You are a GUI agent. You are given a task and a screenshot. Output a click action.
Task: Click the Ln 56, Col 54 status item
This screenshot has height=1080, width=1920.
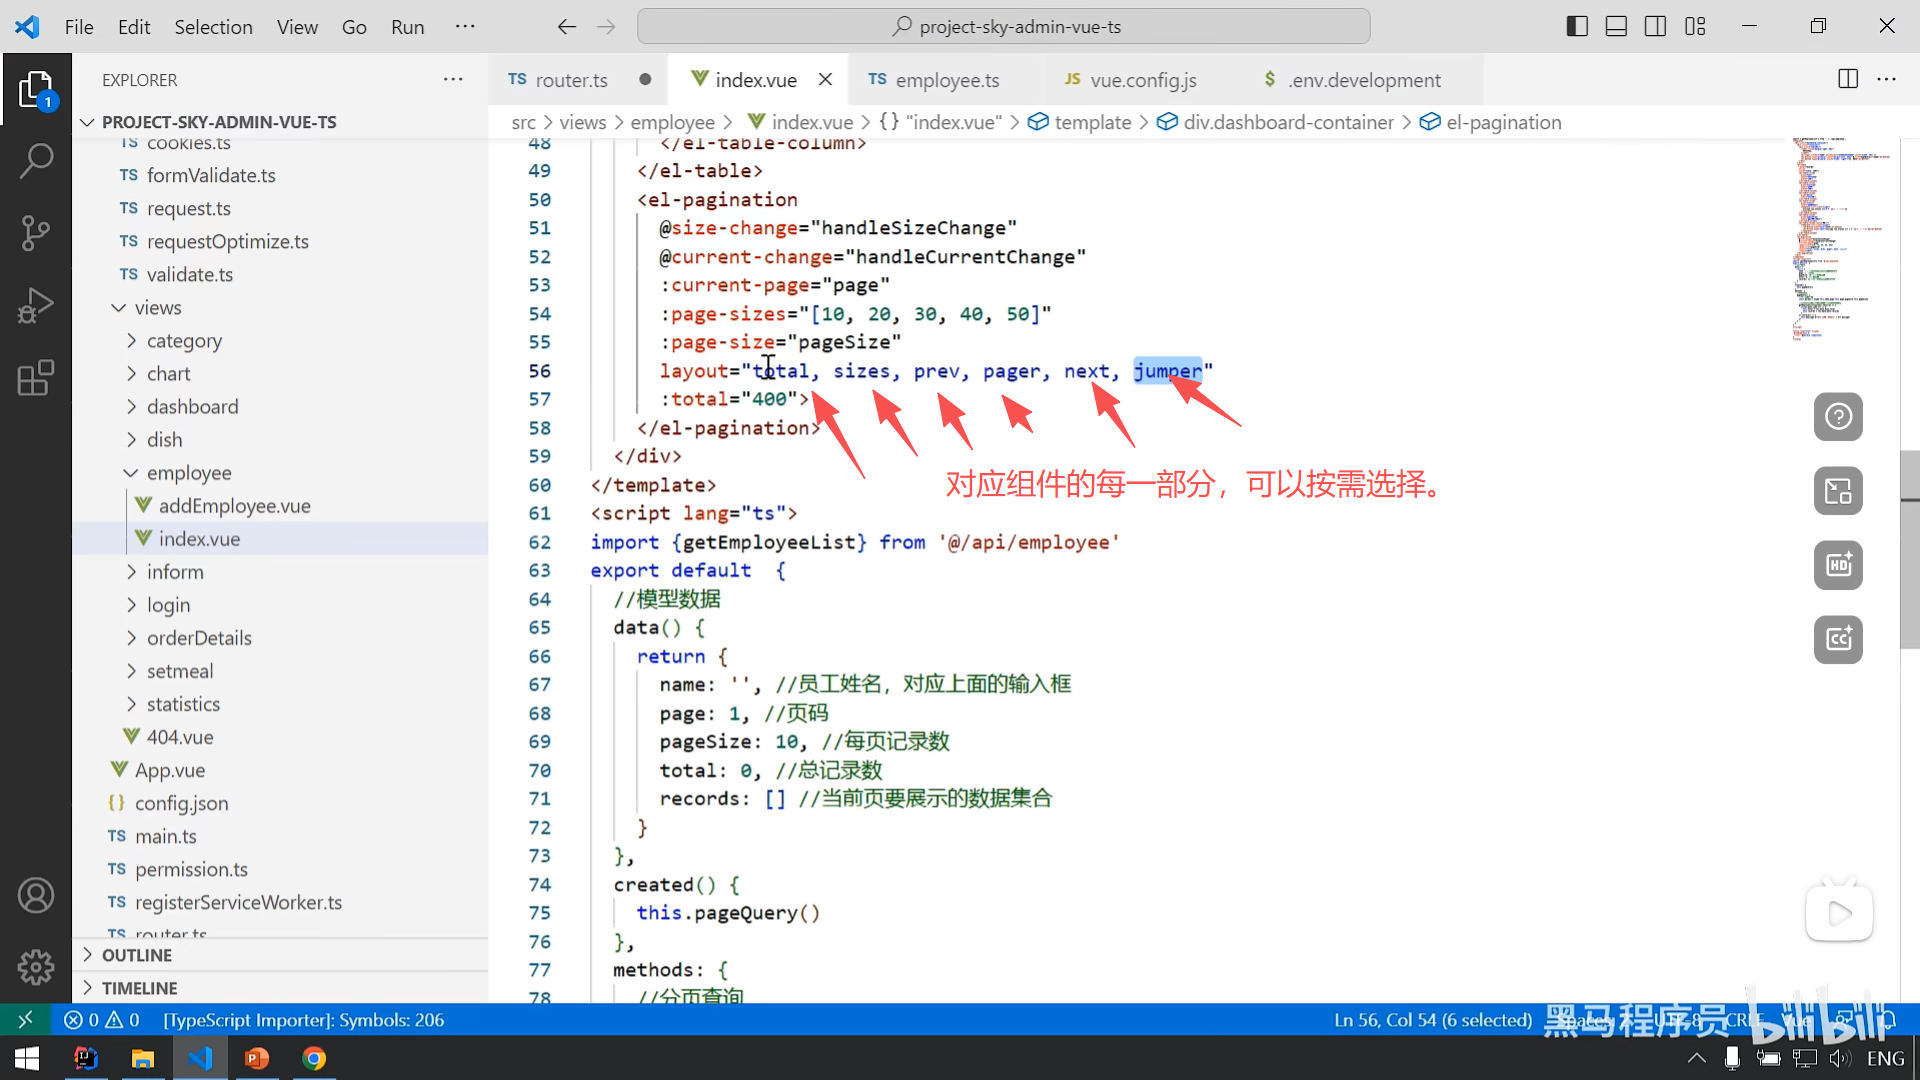(x=1432, y=1020)
